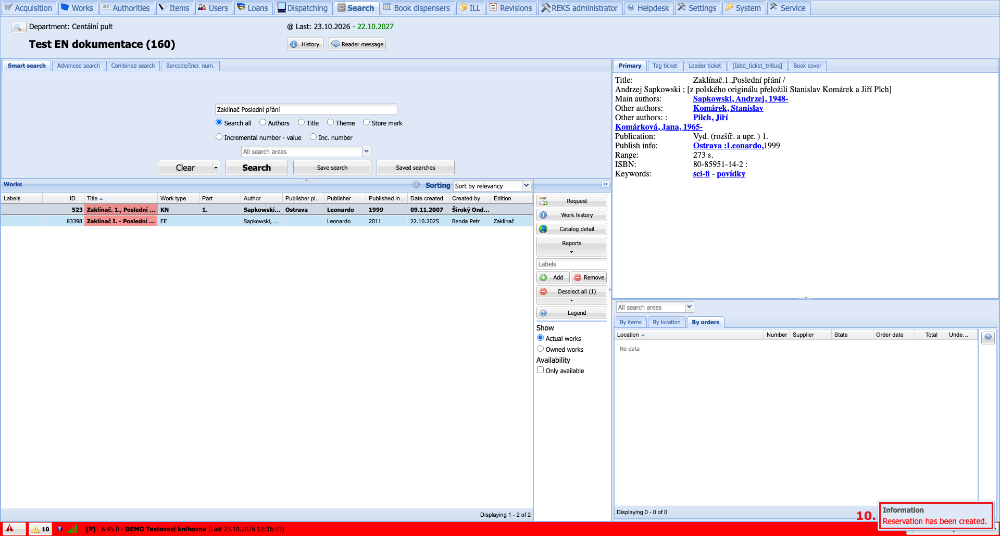The width and height of the screenshot is (1000, 536).
Task: Remove label with red Remove button
Action: coord(589,278)
